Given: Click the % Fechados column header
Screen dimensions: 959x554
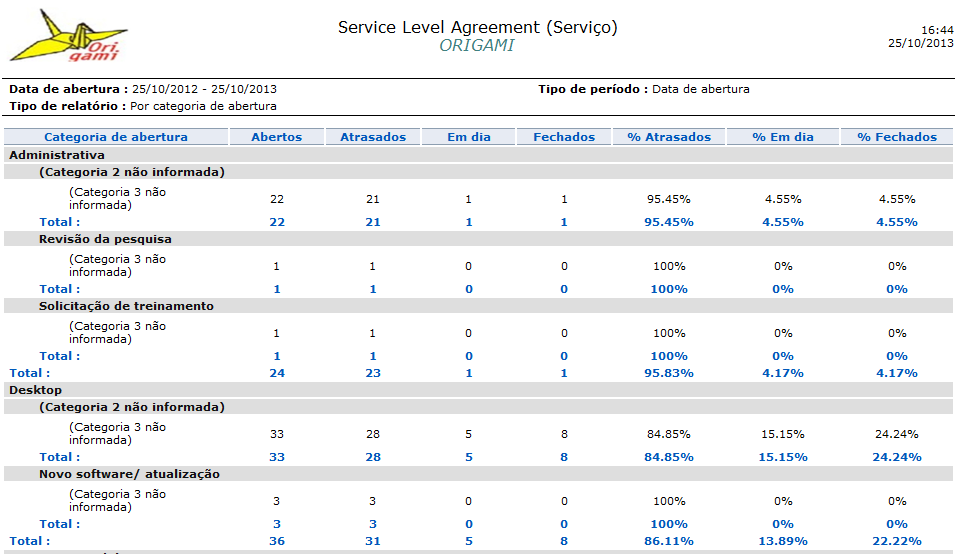Looking at the screenshot, I should 897,137.
